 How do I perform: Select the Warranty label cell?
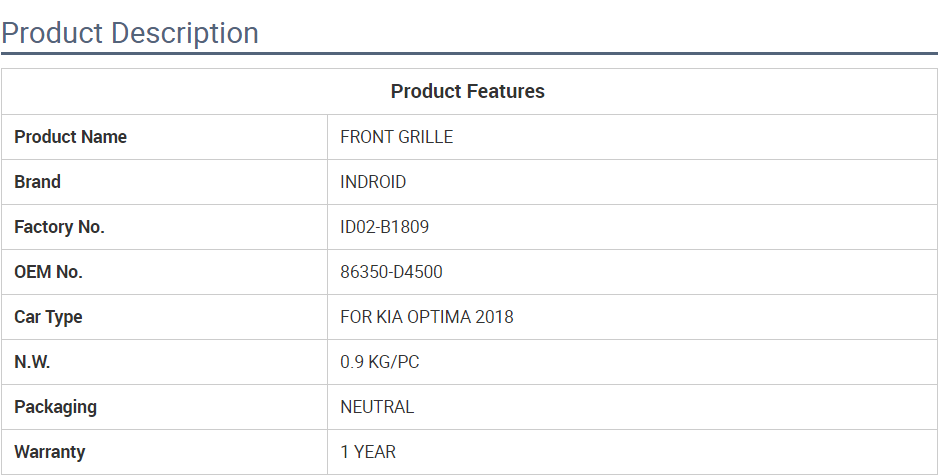coord(49,452)
